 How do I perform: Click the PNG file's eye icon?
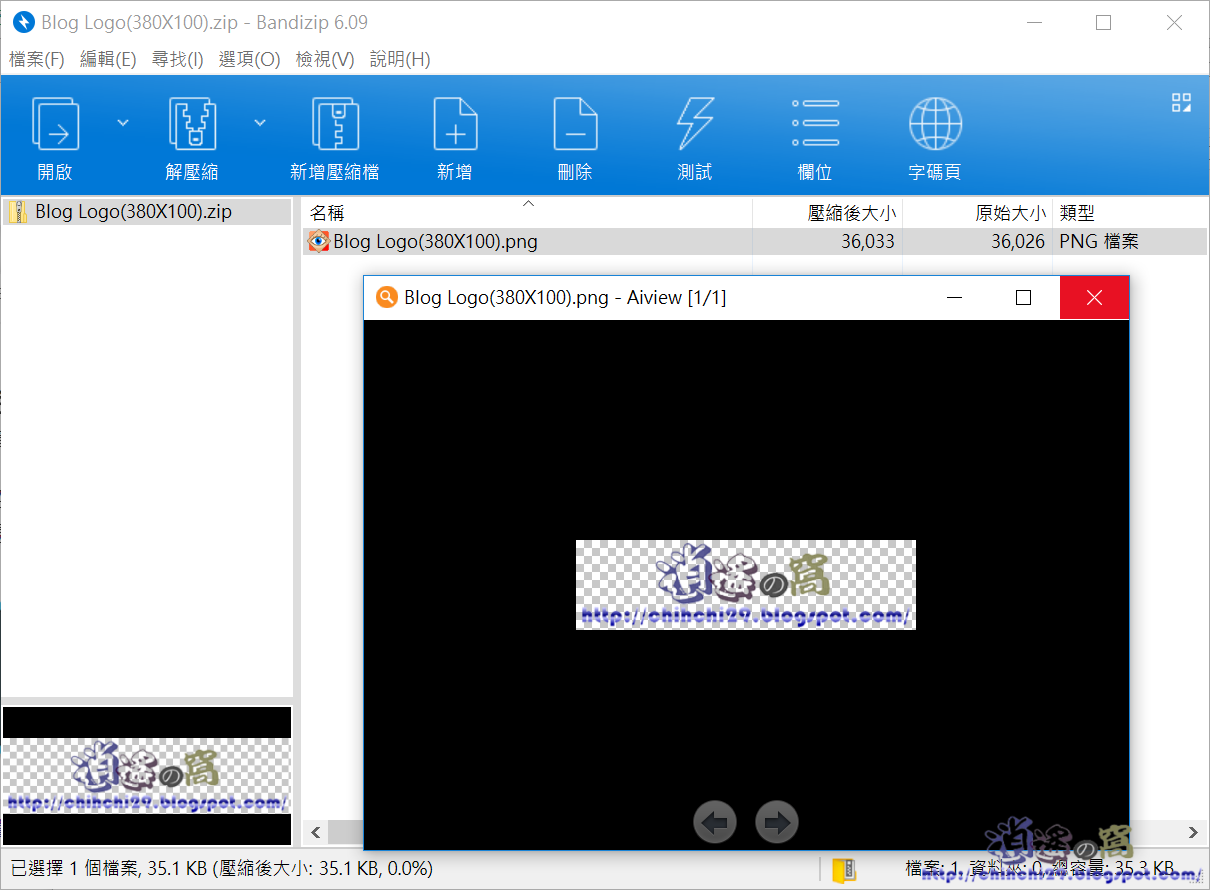pos(318,241)
